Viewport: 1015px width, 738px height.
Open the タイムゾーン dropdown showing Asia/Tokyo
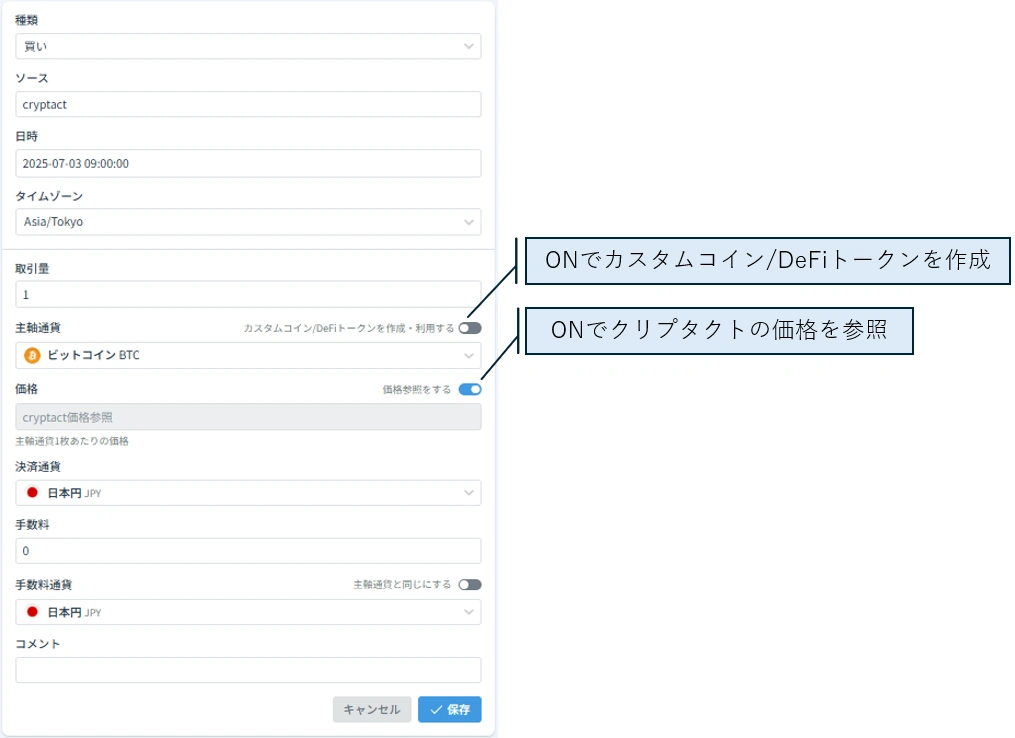(x=248, y=221)
